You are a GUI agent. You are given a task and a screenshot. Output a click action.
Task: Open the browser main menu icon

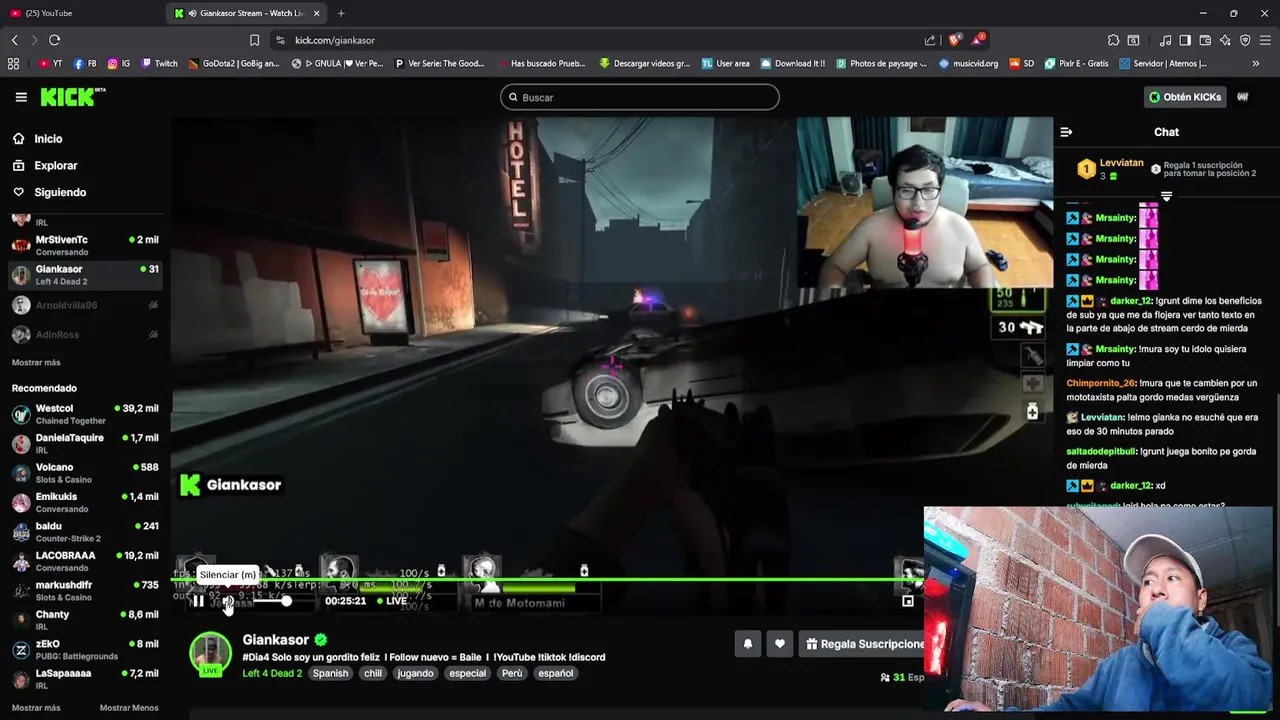click(x=1265, y=40)
